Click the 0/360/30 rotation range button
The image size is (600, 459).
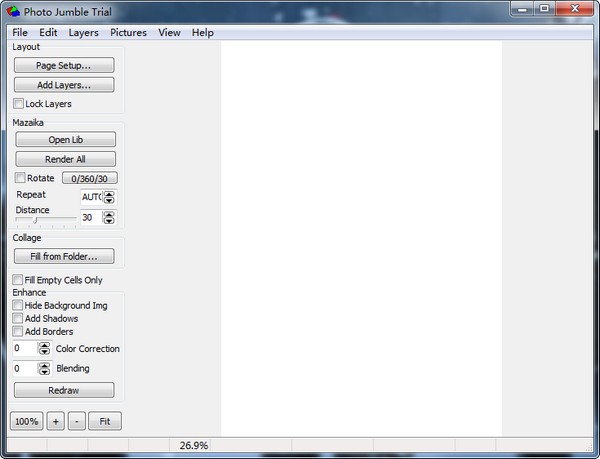point(90,178)
